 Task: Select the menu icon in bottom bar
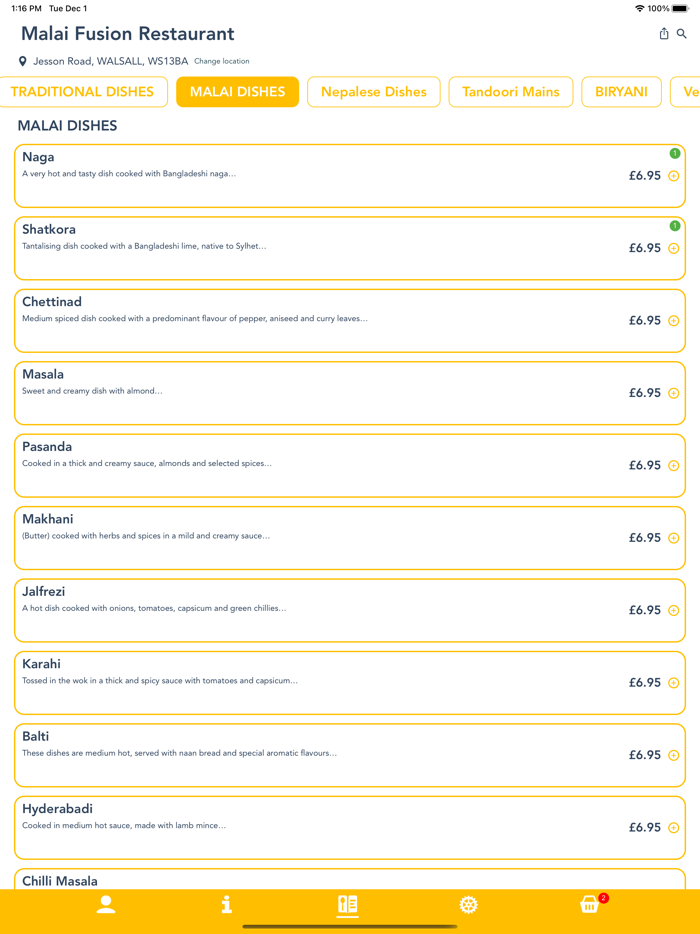point(348,905)
